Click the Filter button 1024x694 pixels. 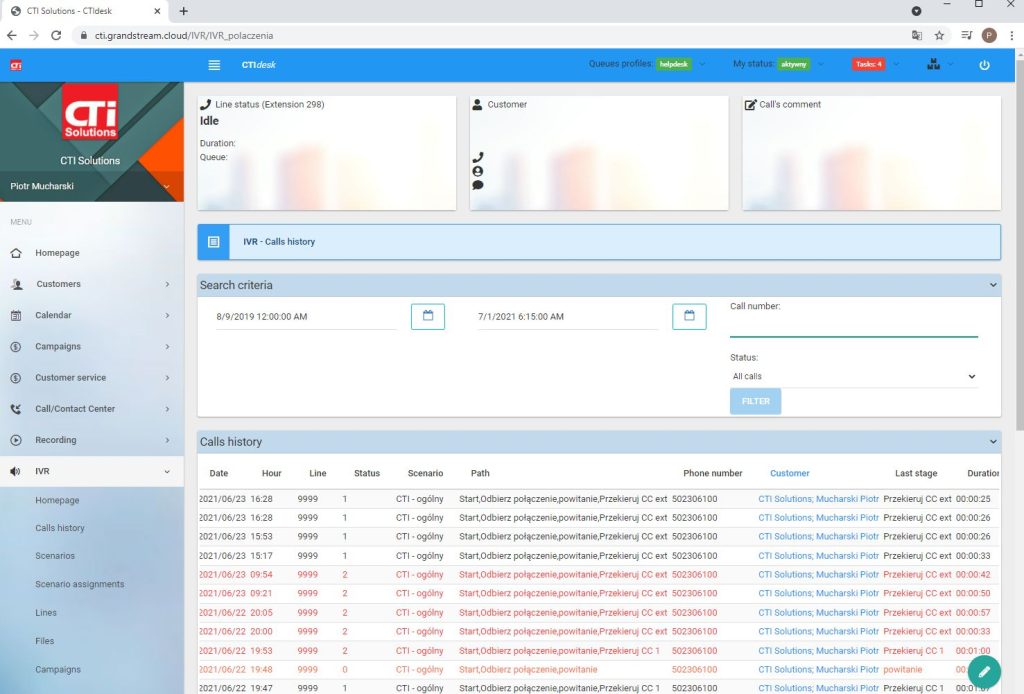pos(755,401)
